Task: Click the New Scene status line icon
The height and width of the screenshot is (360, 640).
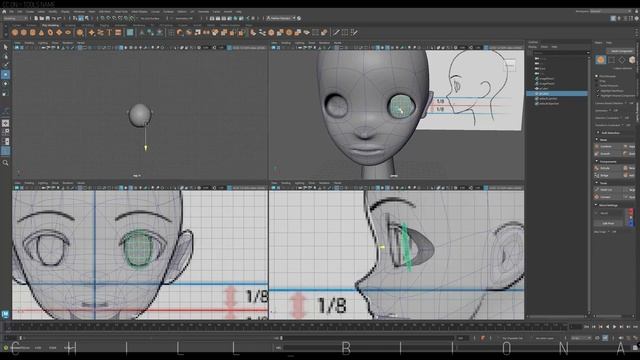Action: (36, 18)
